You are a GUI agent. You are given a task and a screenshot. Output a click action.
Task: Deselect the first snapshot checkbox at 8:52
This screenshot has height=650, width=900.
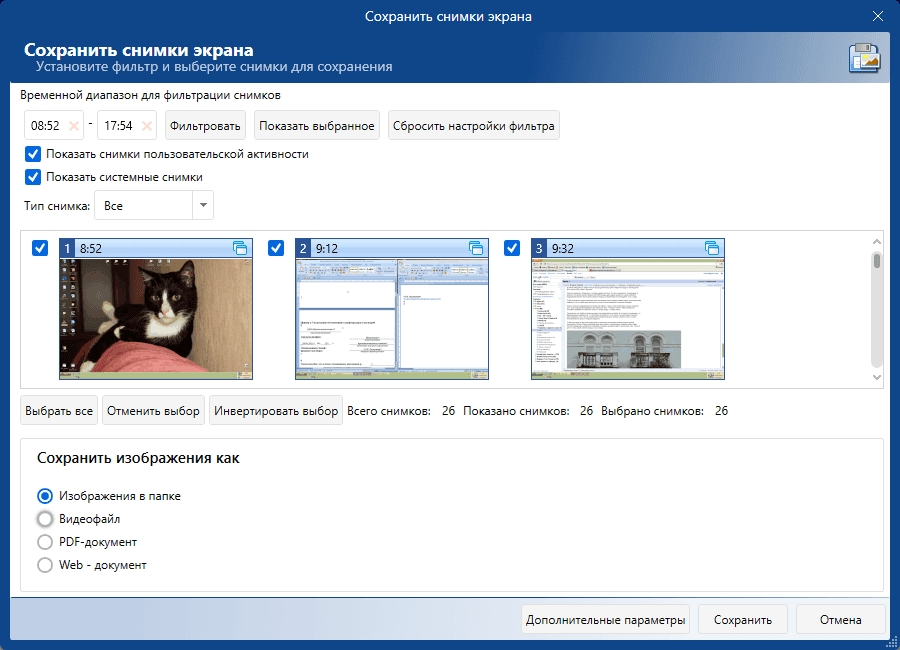[40, 248]
